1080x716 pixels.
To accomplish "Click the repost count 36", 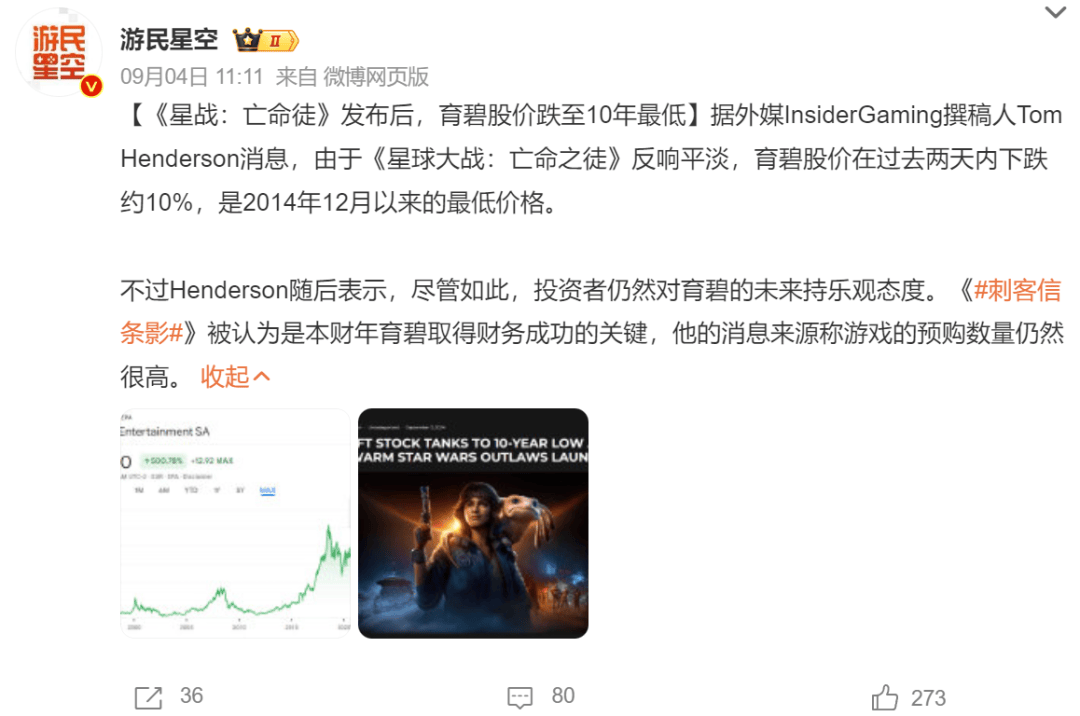I will coord(191,696).
